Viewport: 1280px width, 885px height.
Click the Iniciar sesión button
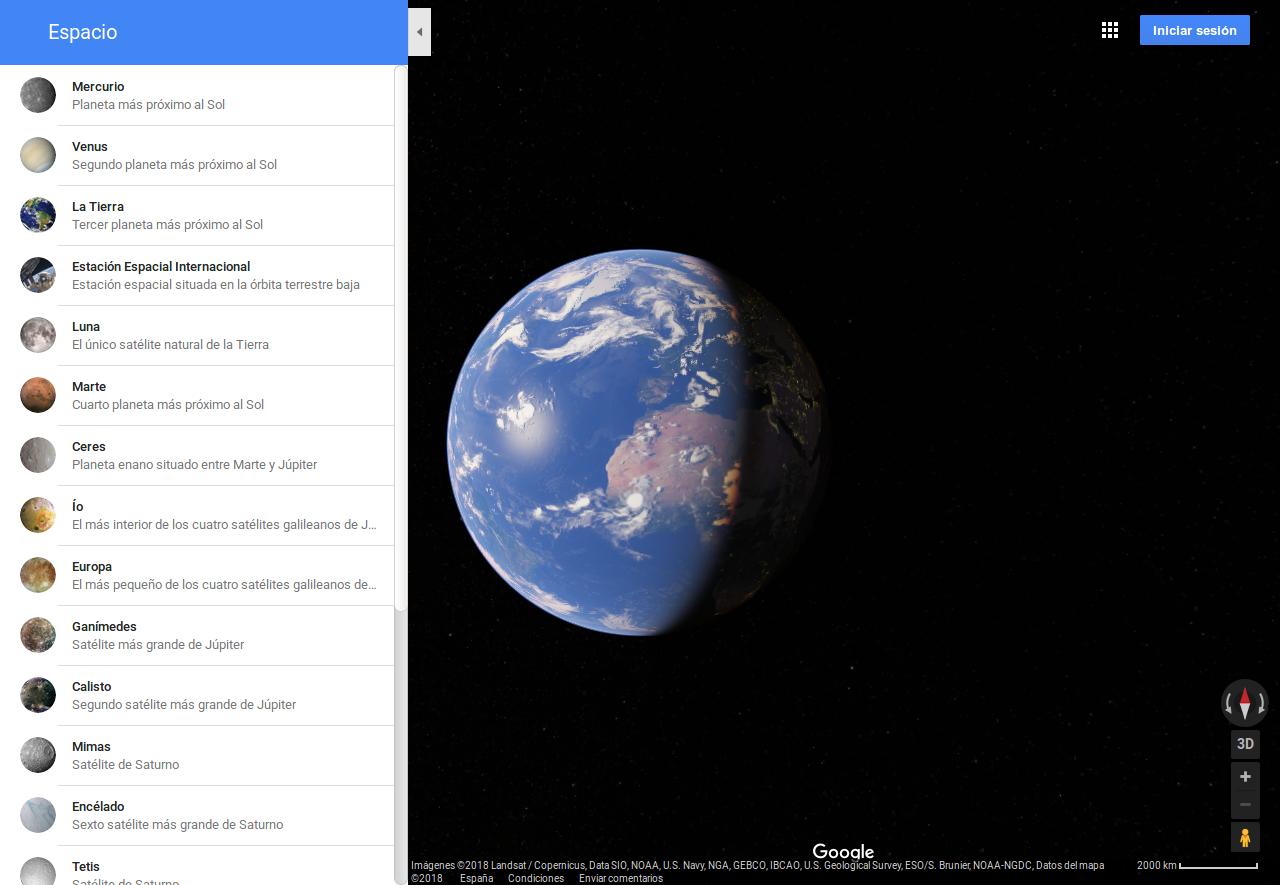point(1194,30)
